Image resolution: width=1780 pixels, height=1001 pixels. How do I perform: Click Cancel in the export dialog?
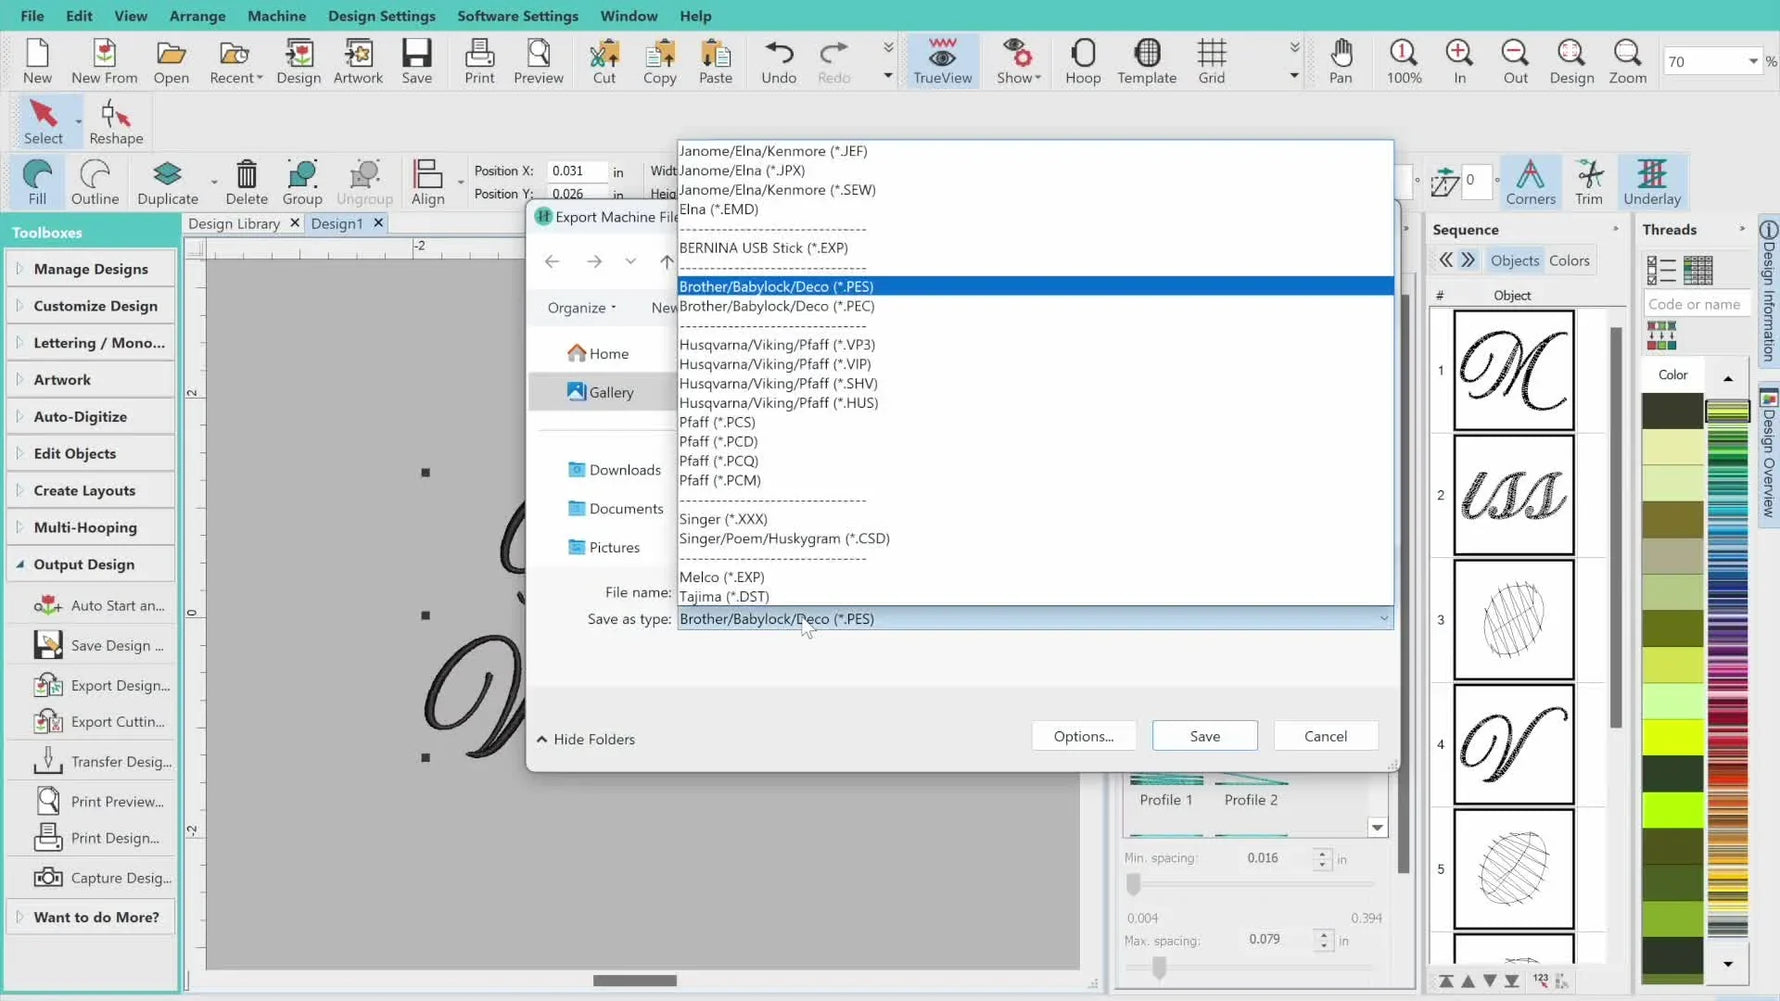1325,736
